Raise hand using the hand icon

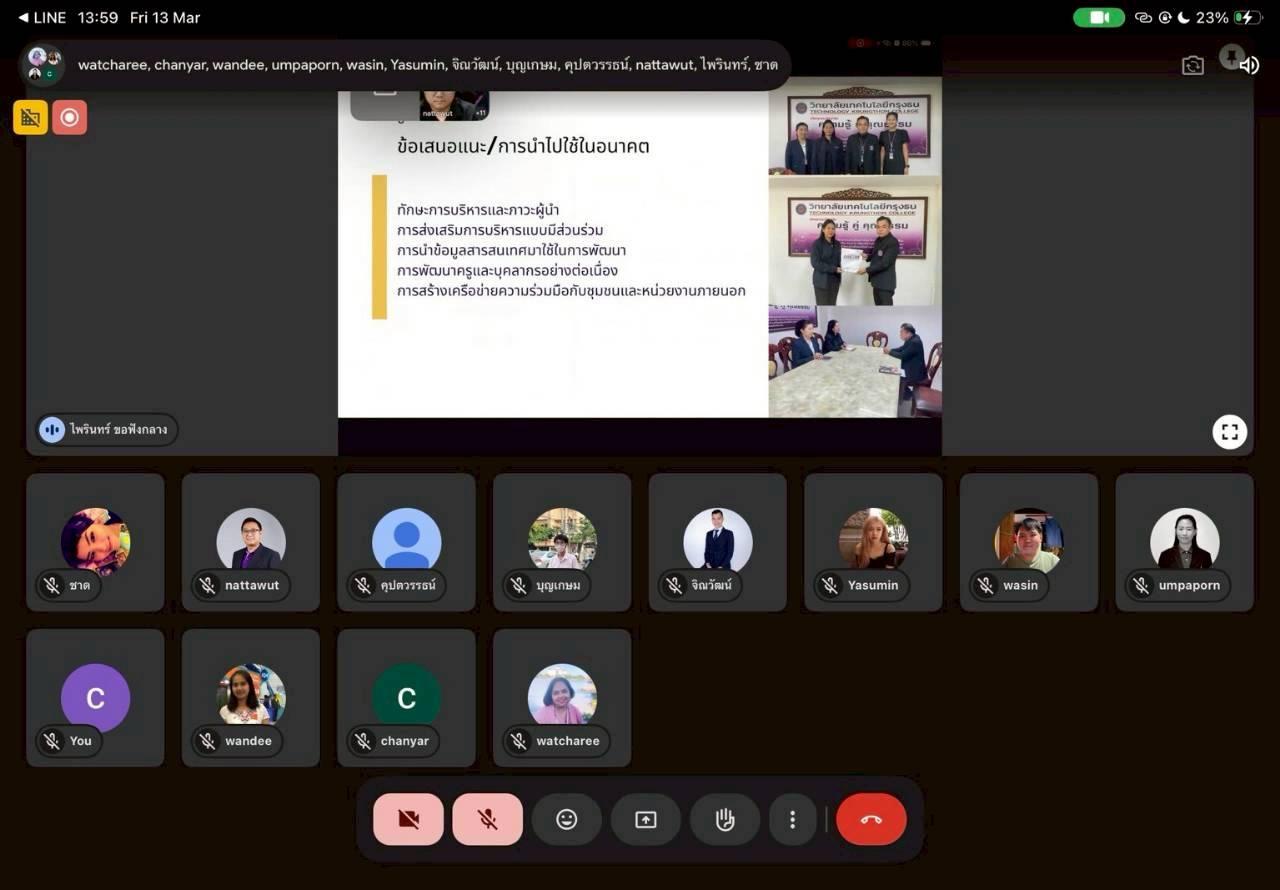pos(725,820)
